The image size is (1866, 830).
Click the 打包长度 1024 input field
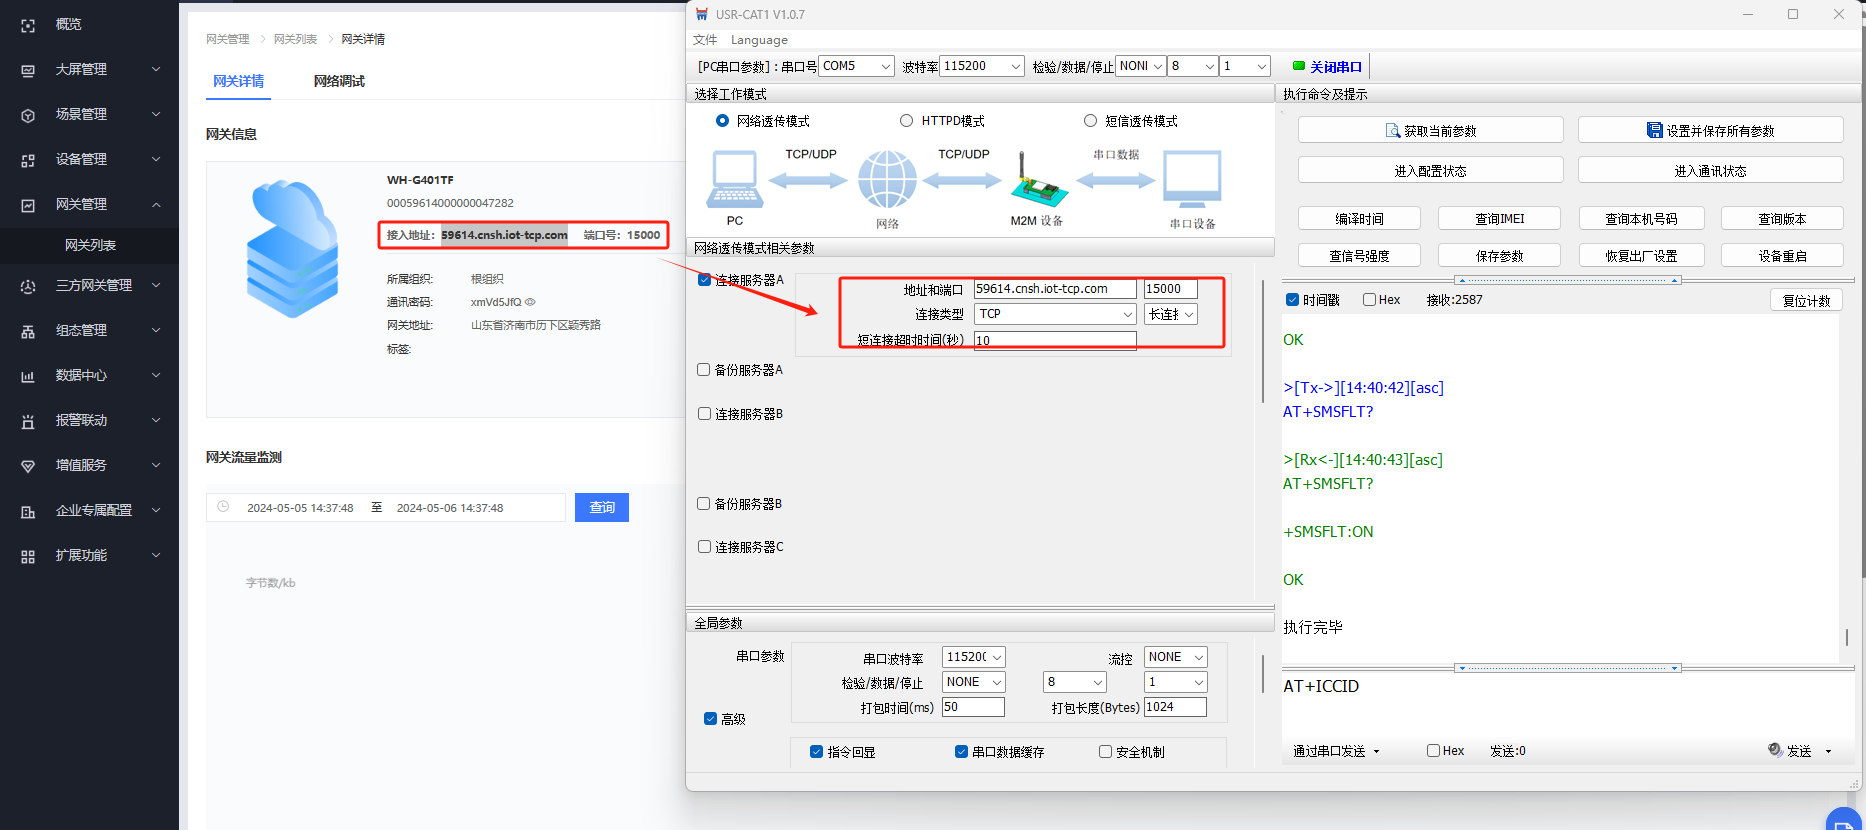click(x=1175, y=707)
